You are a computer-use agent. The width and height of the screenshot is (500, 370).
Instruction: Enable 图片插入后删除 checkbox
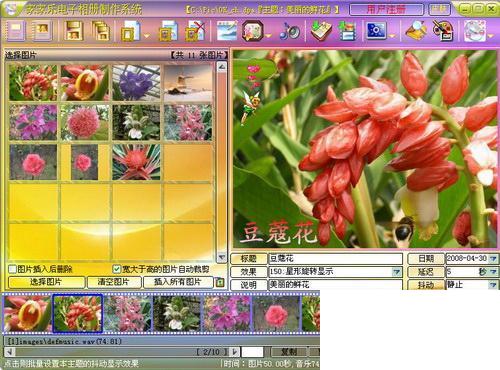pos(12,269)
